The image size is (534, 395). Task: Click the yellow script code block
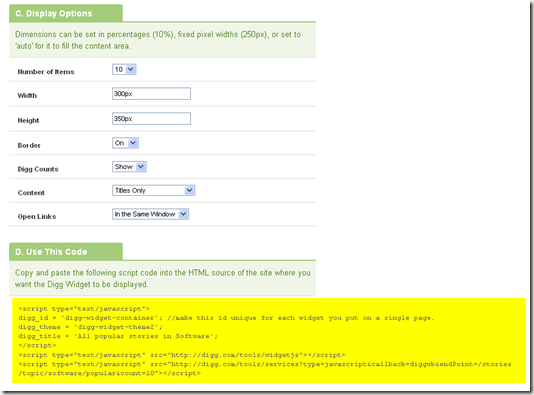(269, 341)
